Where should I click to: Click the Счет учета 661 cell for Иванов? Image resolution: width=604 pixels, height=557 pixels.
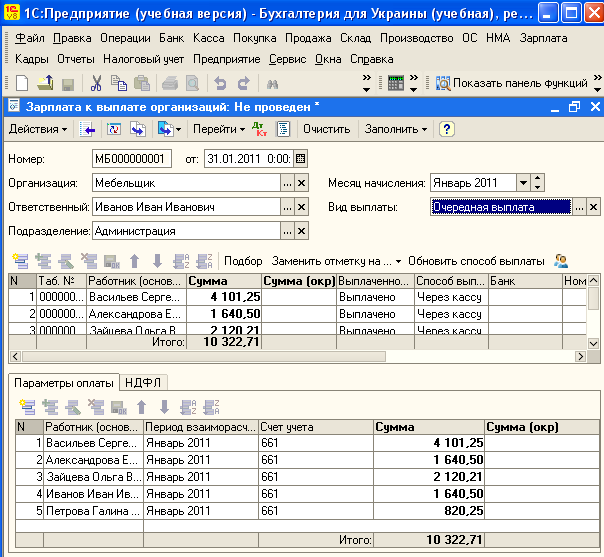tap(315, 494)
